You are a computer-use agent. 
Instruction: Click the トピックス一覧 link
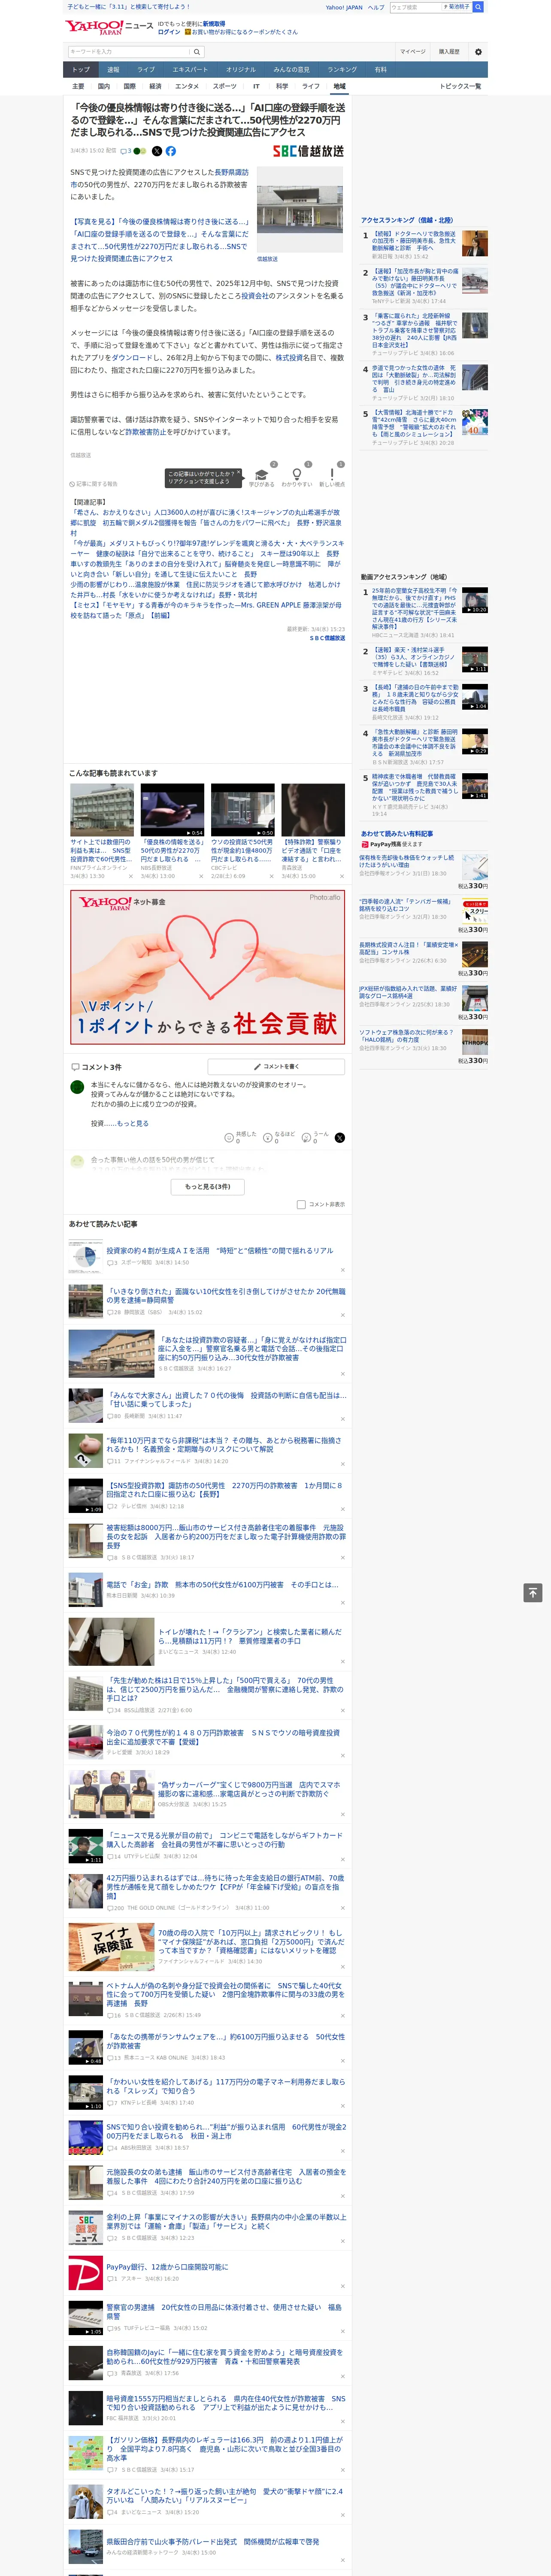tap(460, 86)
